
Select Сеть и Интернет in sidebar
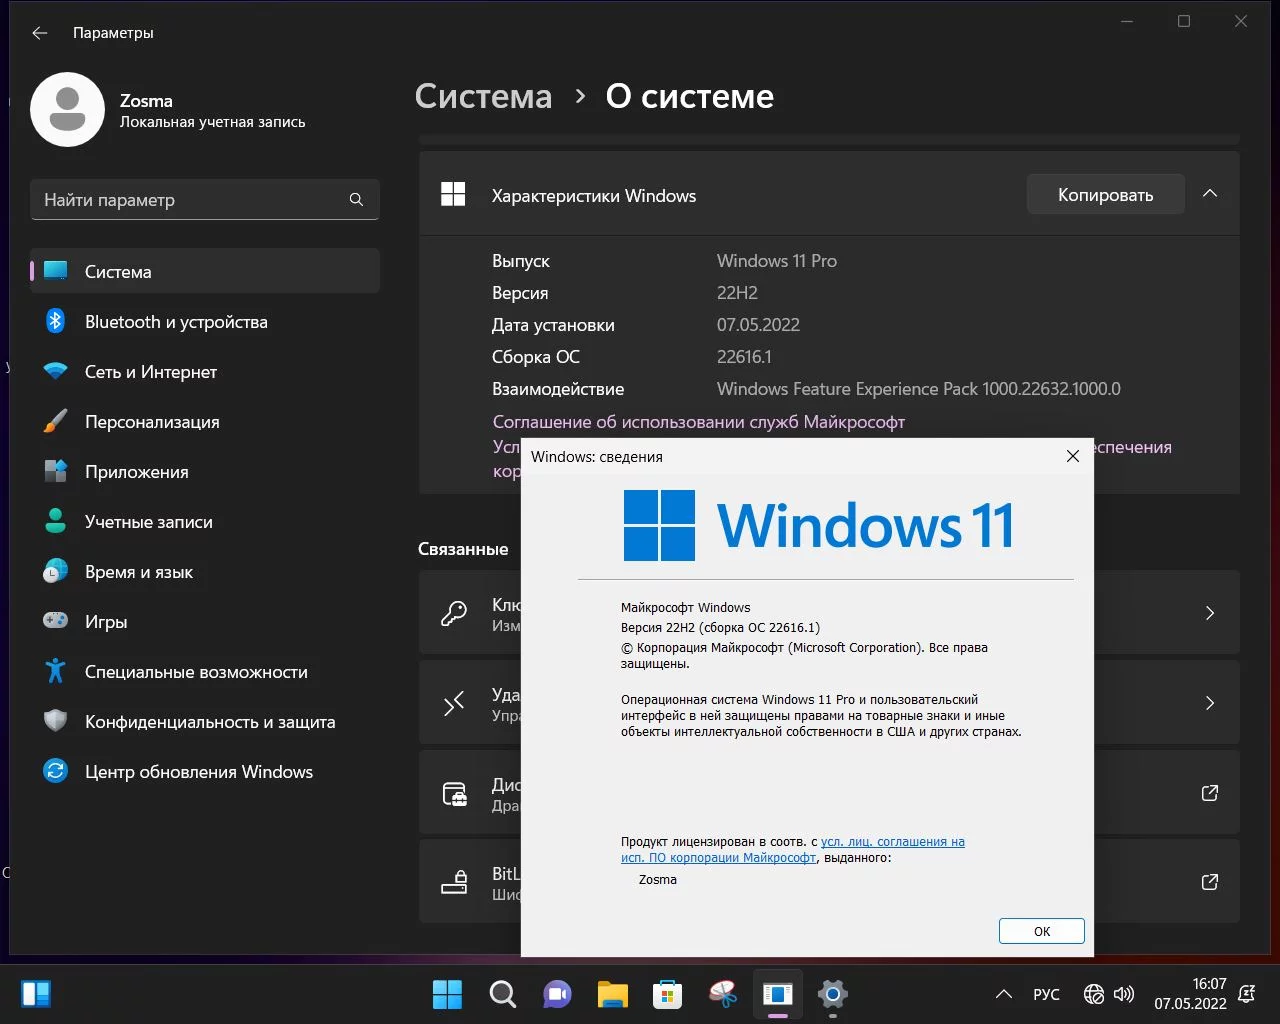(151, 372)
